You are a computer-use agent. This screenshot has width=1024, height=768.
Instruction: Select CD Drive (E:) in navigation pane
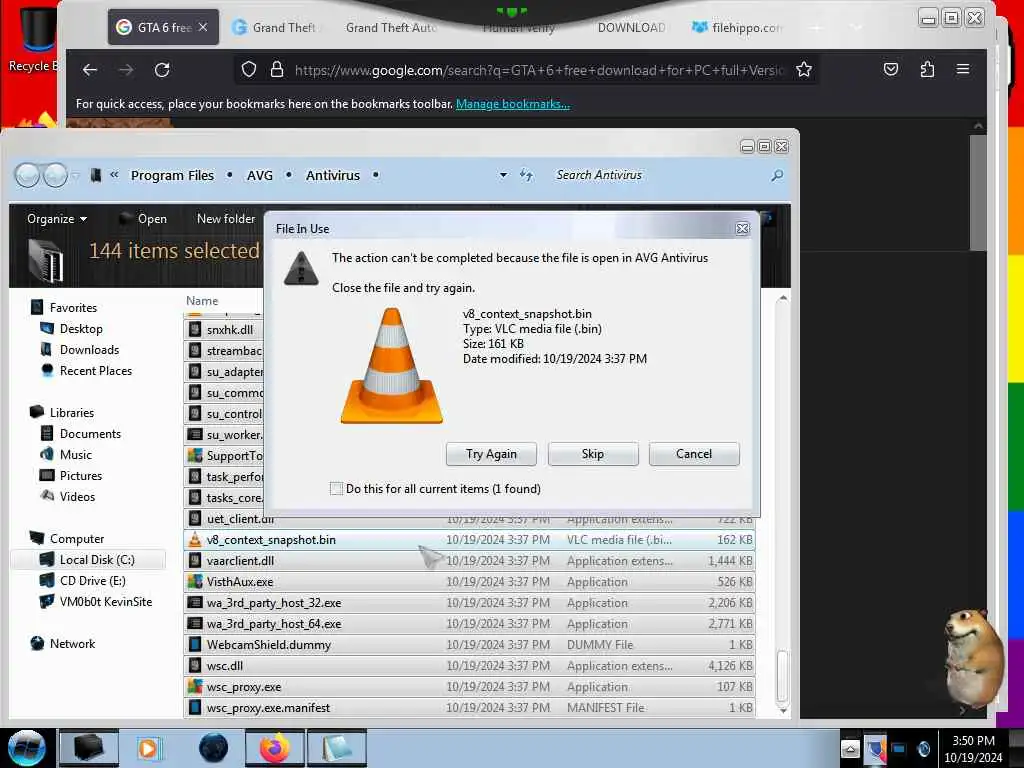92,581
